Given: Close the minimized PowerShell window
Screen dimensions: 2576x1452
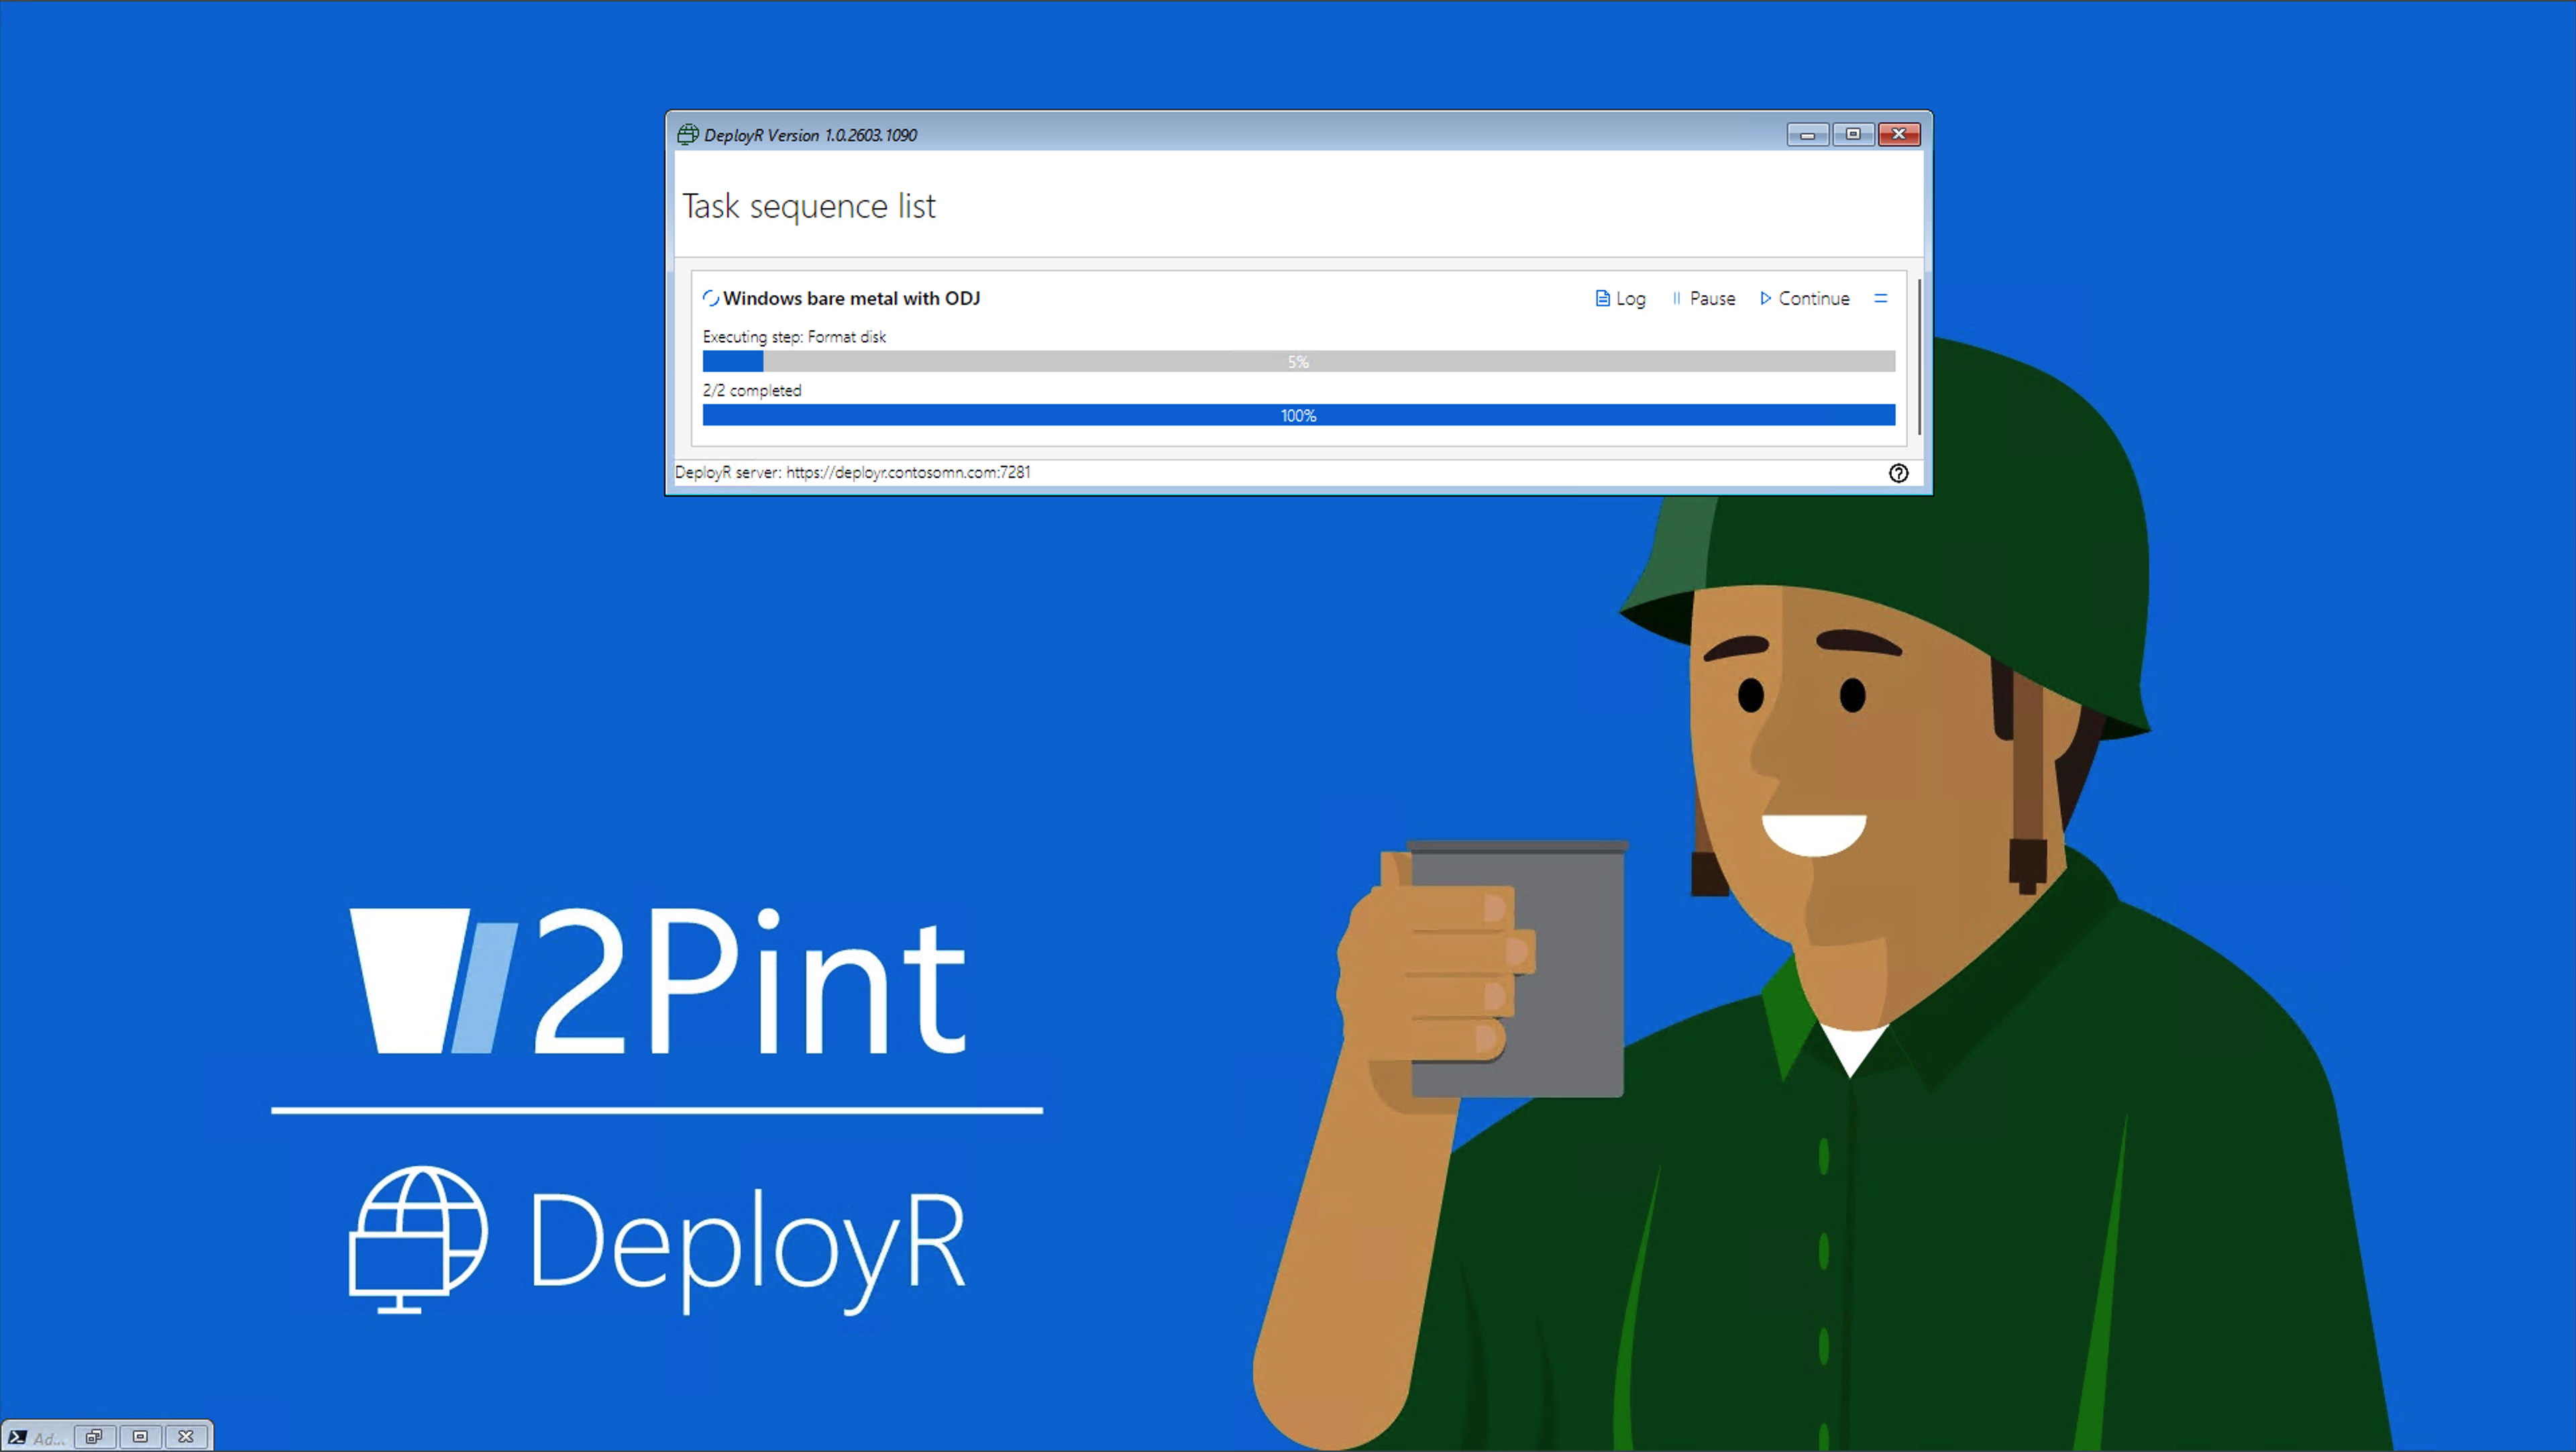Looking at the screenshot, I should pyautogui.click(x=186, y=1437).
